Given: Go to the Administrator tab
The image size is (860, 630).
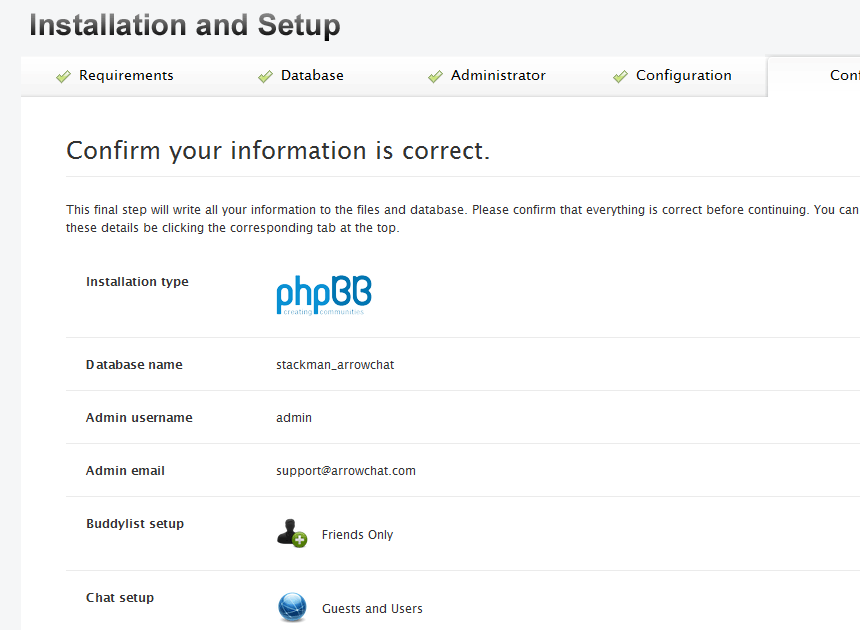Looking at the screenshot, I should [x=498, y=76].
